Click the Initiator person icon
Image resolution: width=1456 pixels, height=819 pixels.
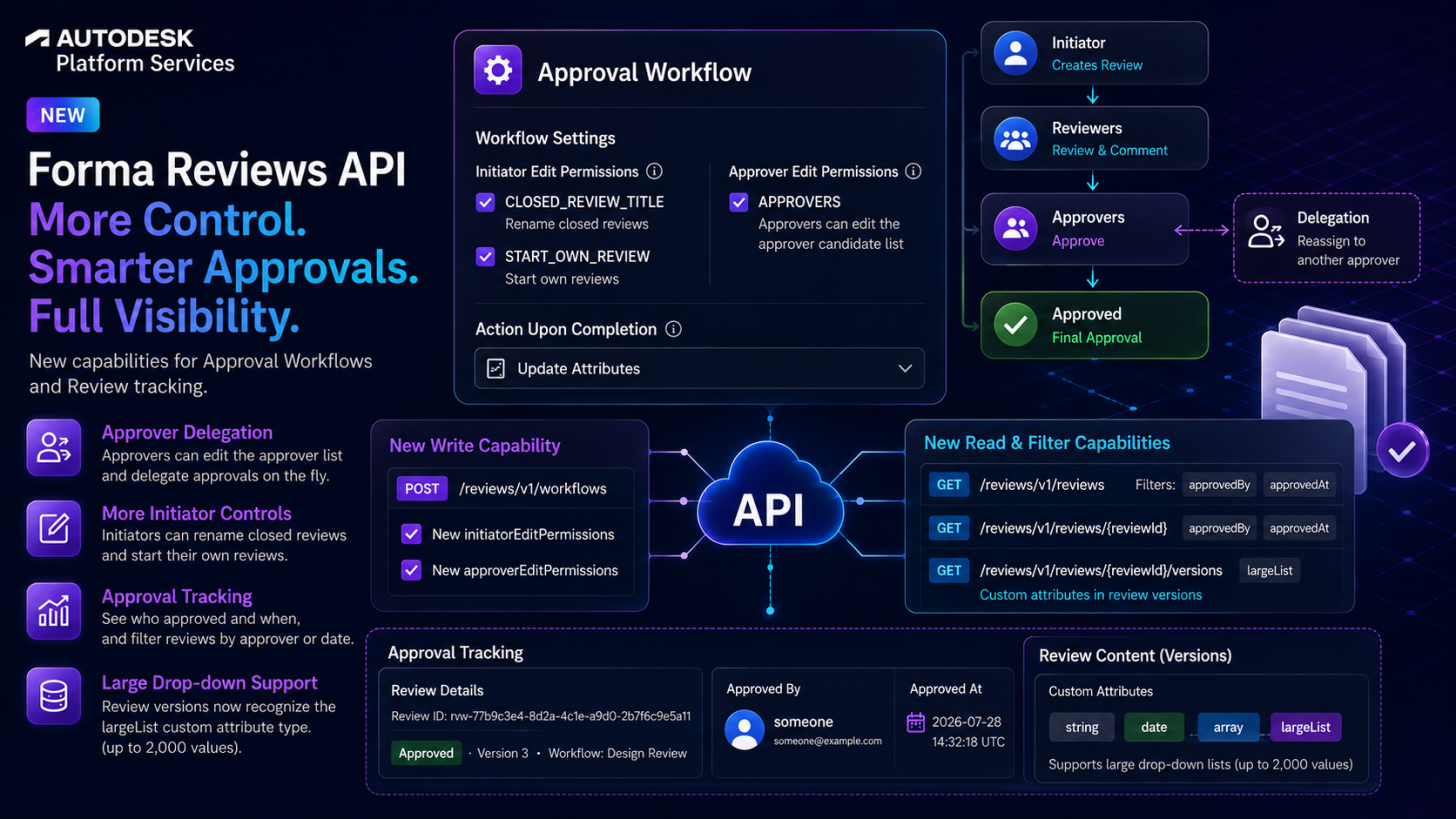(x=1016, y=53)
